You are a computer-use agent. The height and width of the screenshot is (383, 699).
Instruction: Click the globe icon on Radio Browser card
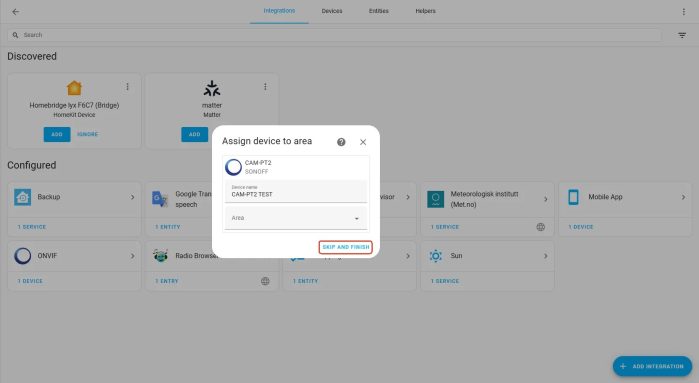pyautogui.click(x=265, y=281)
